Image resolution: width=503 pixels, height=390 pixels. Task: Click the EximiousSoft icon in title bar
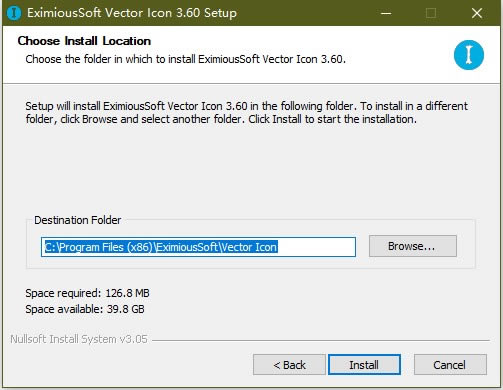point(14,13)
